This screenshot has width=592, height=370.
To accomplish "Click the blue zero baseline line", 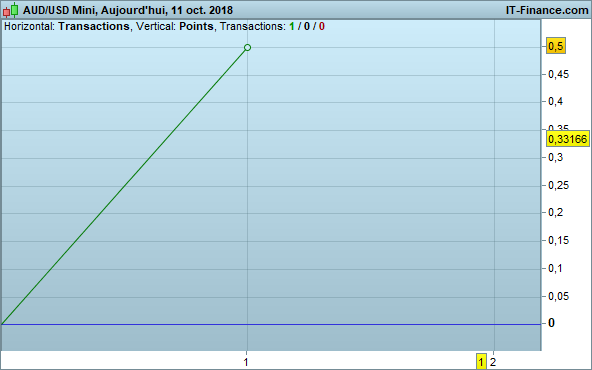I will tap(271, 324).
